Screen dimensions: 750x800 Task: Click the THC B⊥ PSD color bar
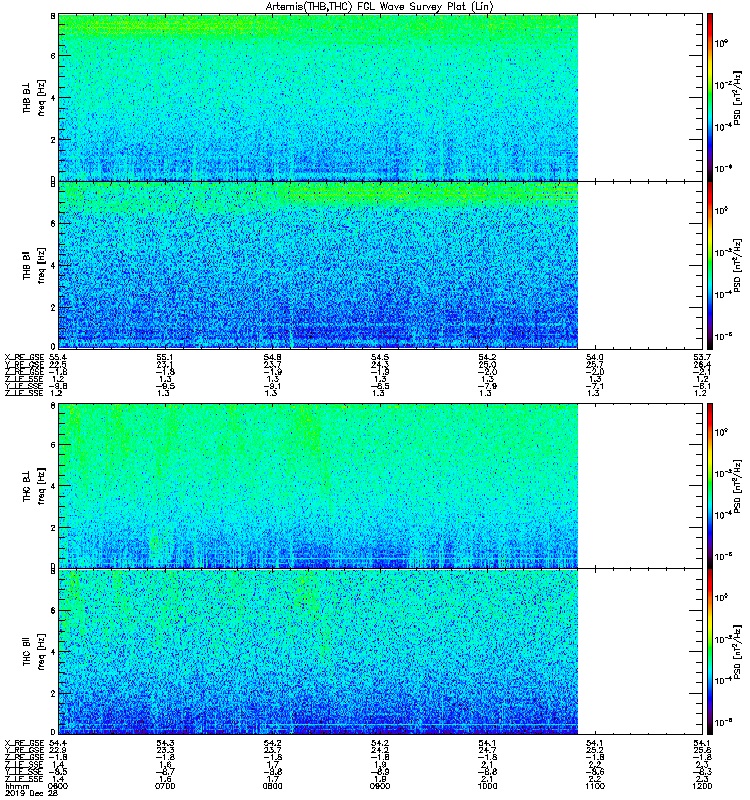tap(710, 486)
